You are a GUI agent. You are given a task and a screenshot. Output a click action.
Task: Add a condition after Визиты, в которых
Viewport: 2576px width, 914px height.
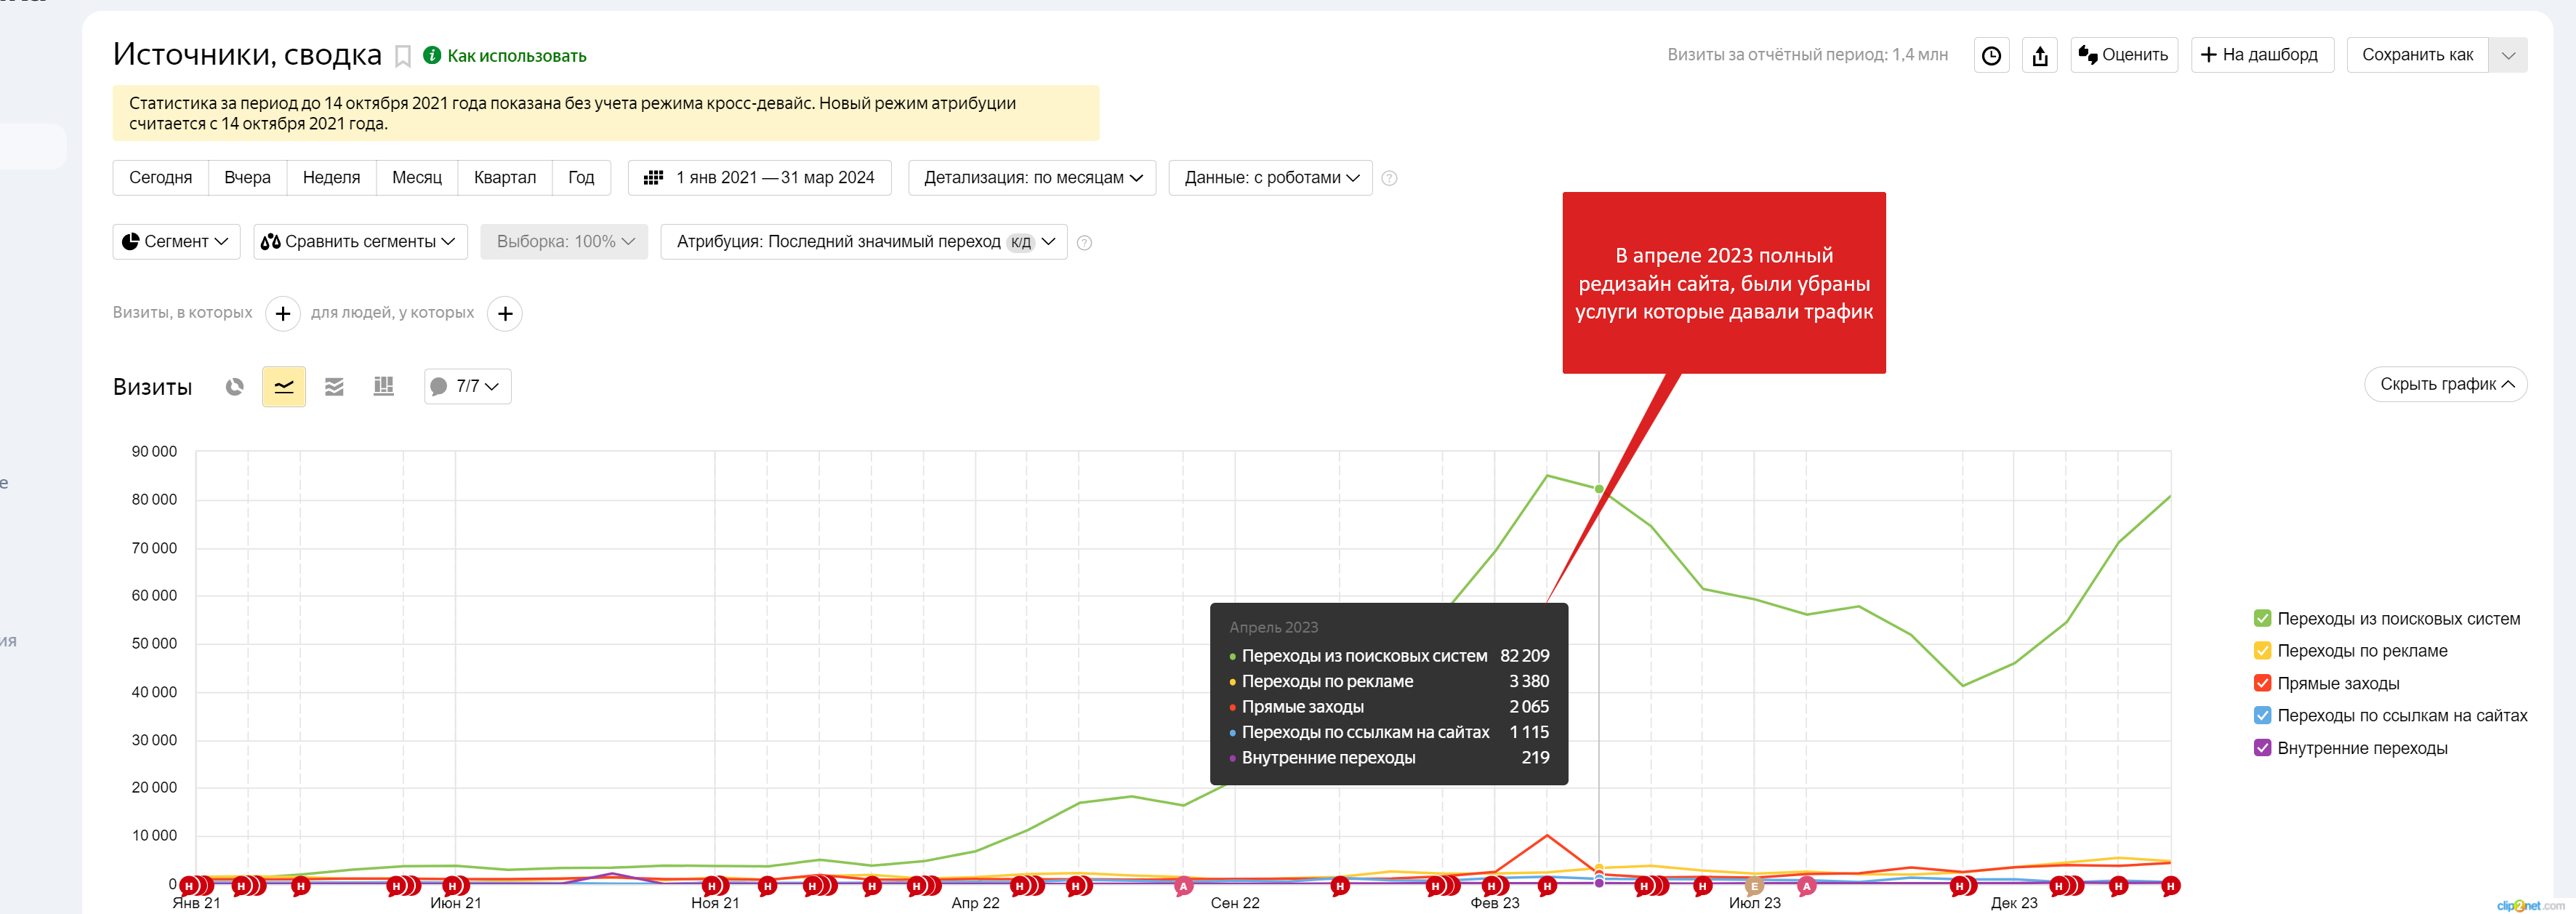point(283,313)
